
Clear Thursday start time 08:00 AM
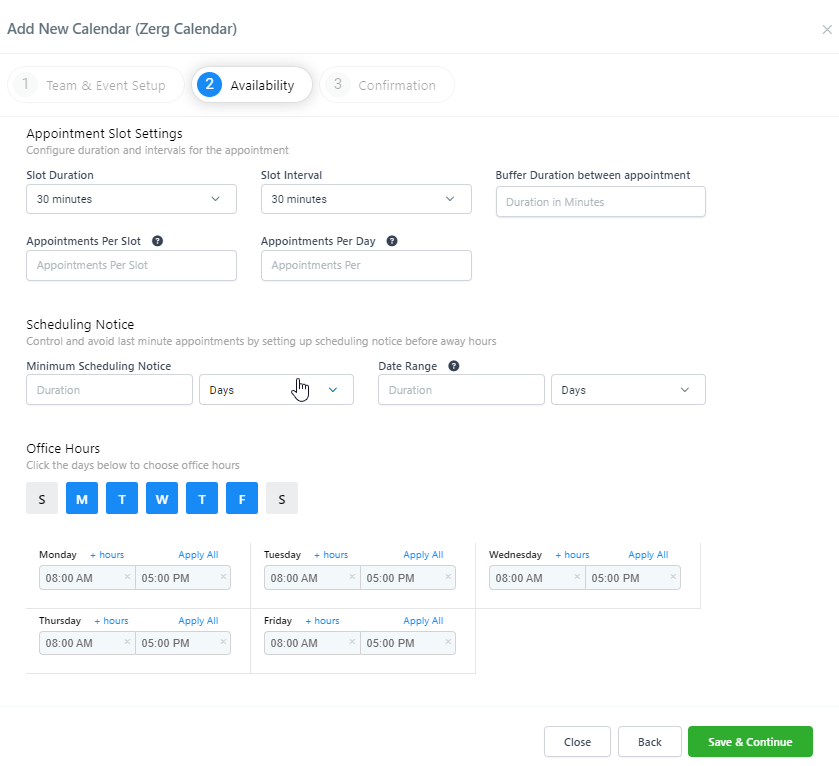(127, 641)
